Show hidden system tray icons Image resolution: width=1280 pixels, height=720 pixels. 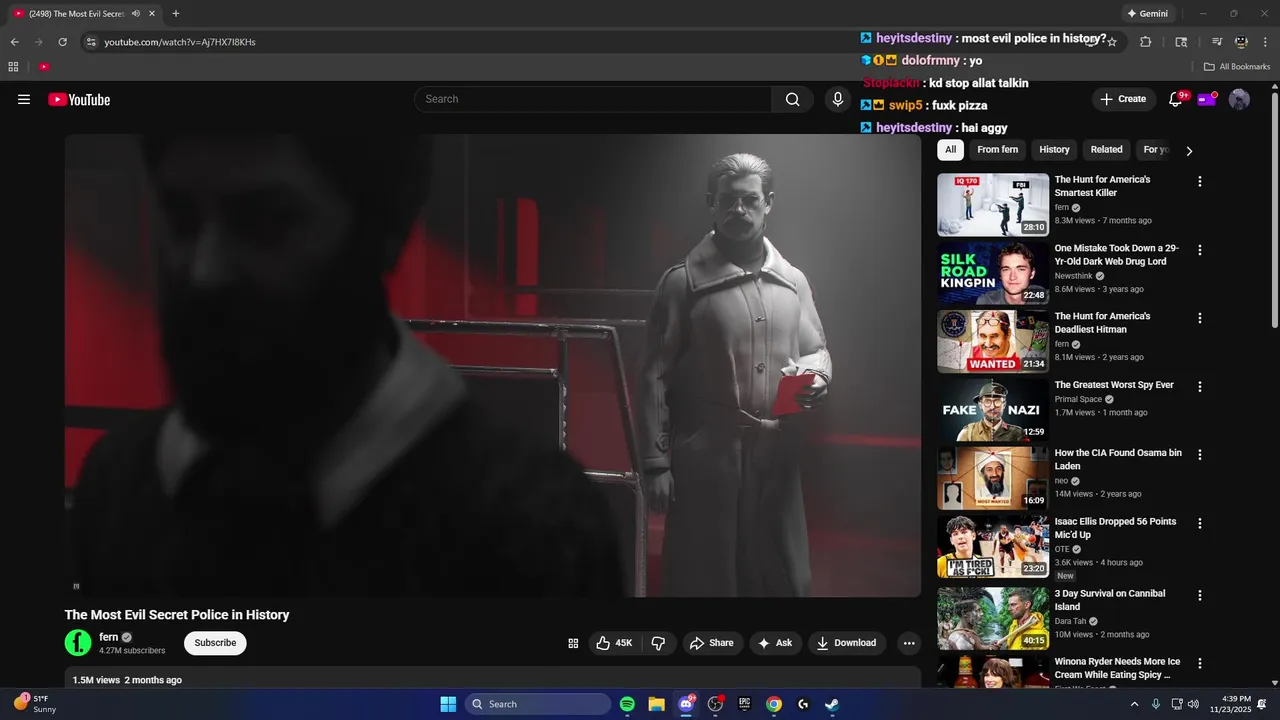coord(1134,704)
